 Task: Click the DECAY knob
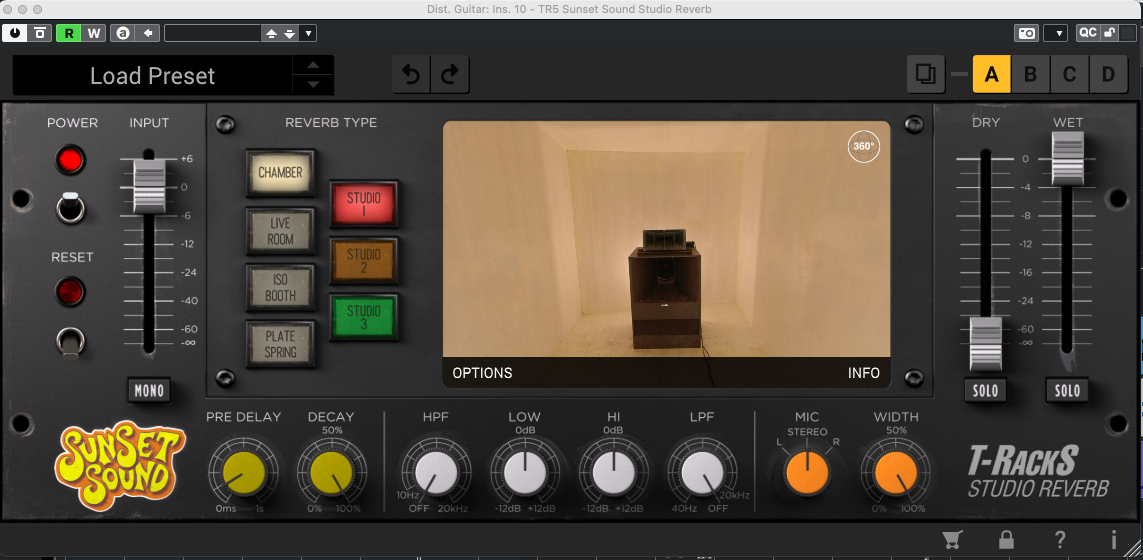331,472
